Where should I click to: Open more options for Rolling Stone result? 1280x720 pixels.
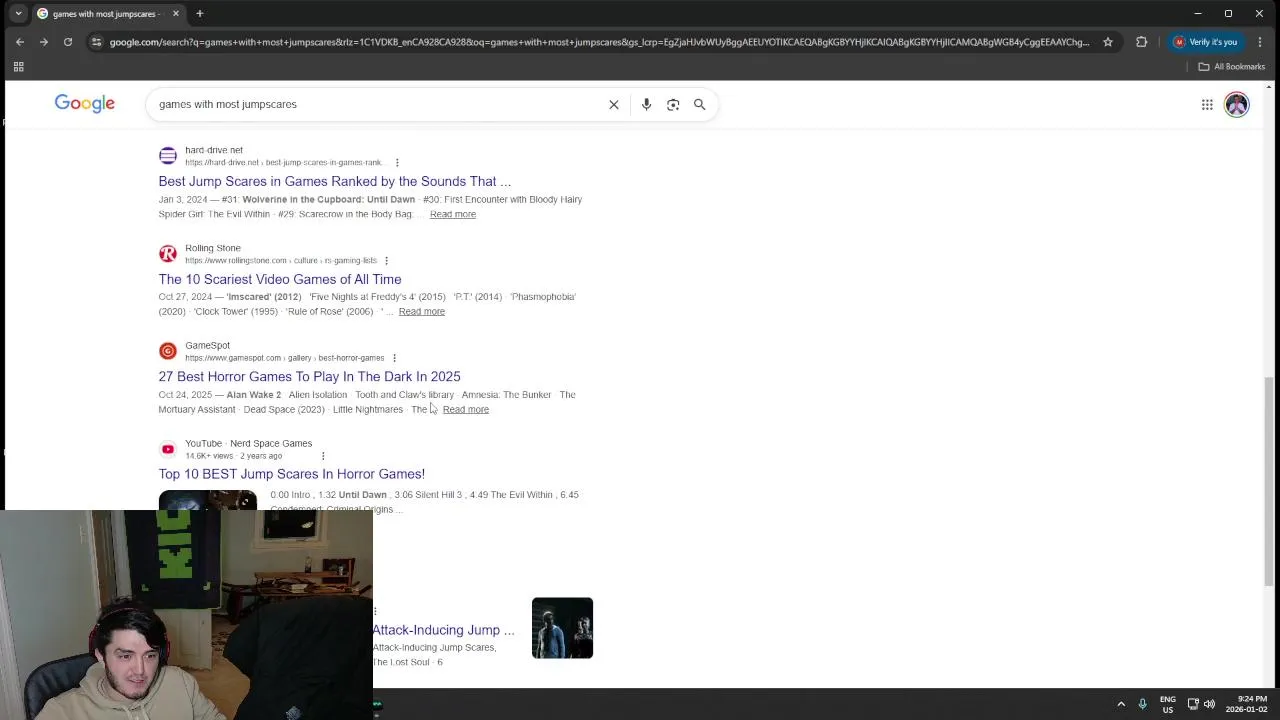[x=386, y=260]
